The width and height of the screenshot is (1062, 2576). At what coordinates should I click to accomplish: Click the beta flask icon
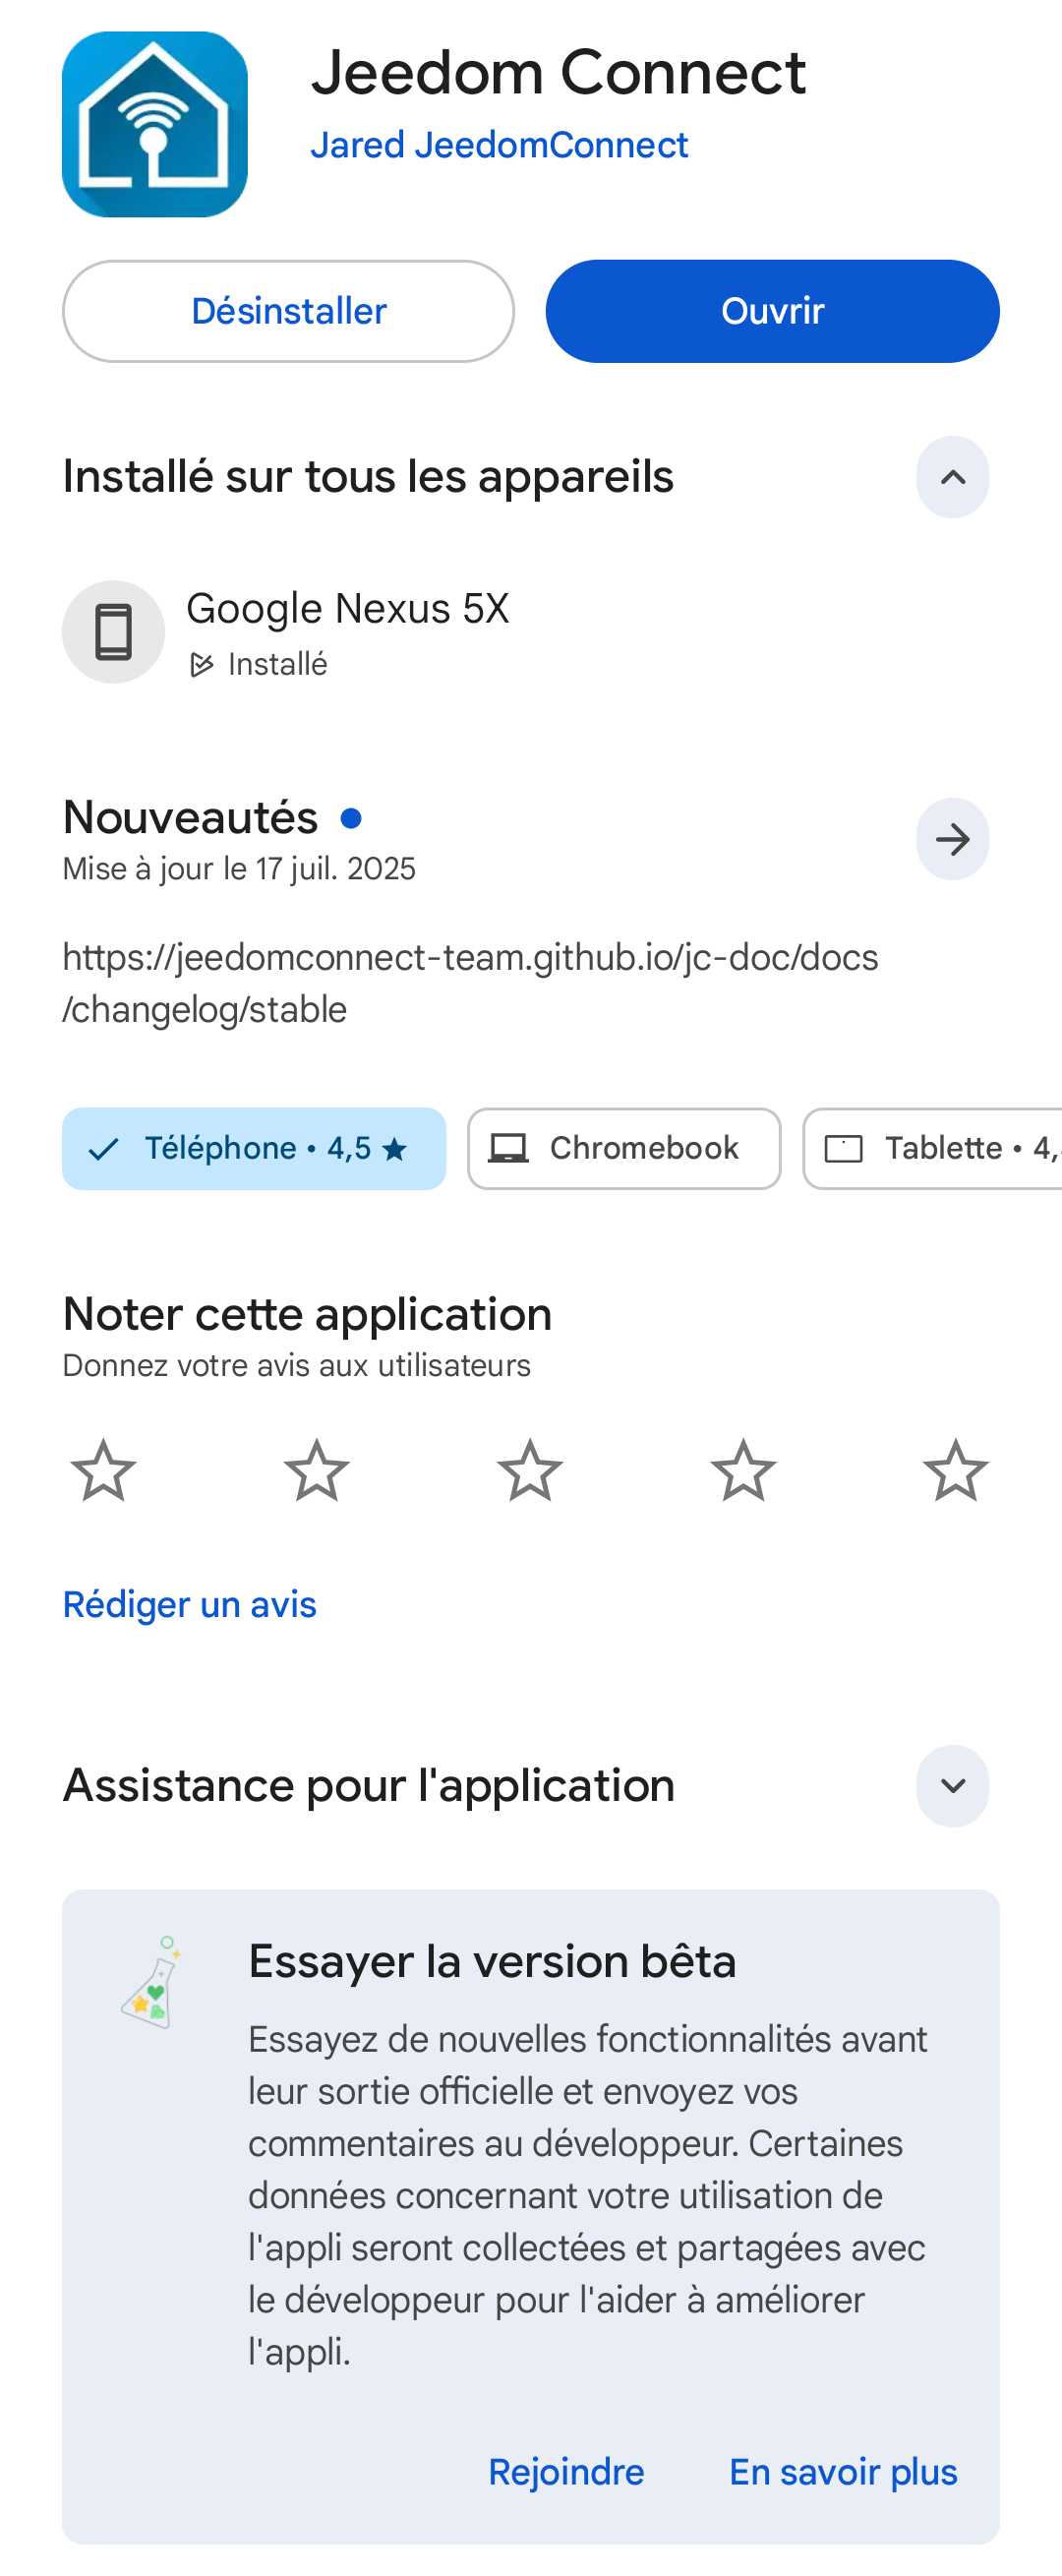[x=151, y=1982]
